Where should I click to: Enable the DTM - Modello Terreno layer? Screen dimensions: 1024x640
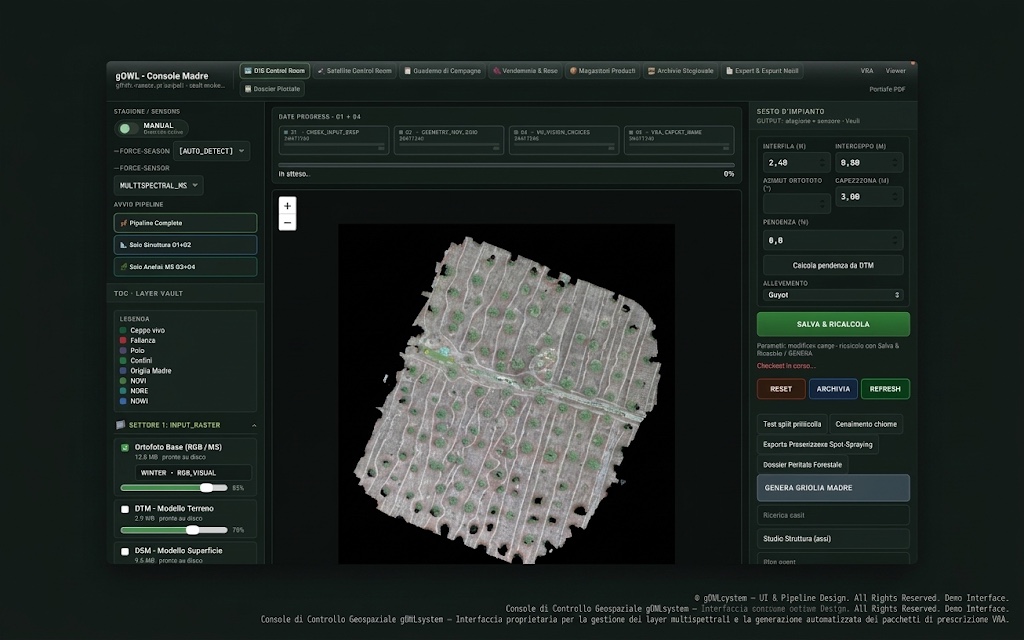(x=125, y=509)
